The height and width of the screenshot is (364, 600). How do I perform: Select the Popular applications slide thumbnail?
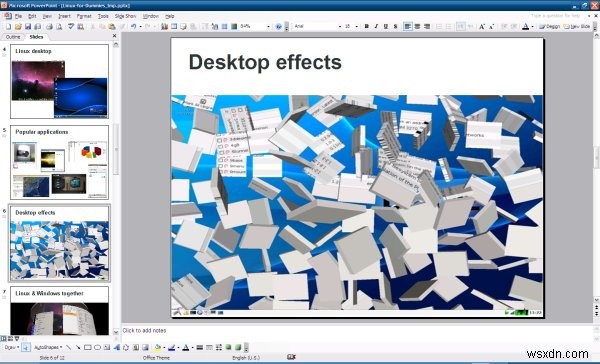pos(59,162)
